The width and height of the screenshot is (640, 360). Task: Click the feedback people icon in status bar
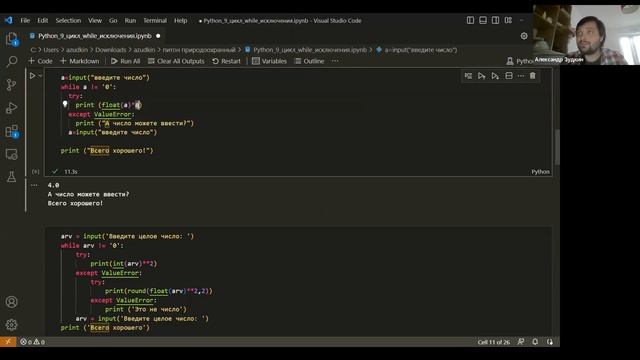pyautogui.click(x=521, y=342)
